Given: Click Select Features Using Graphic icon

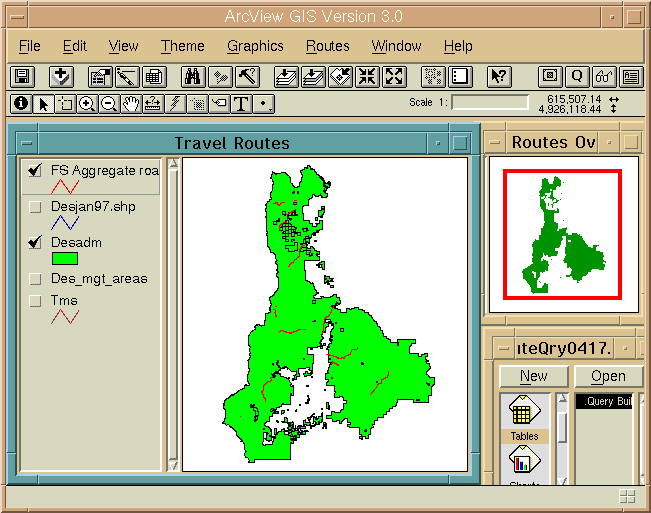Looking at the screenshot, I should (433, 77).
